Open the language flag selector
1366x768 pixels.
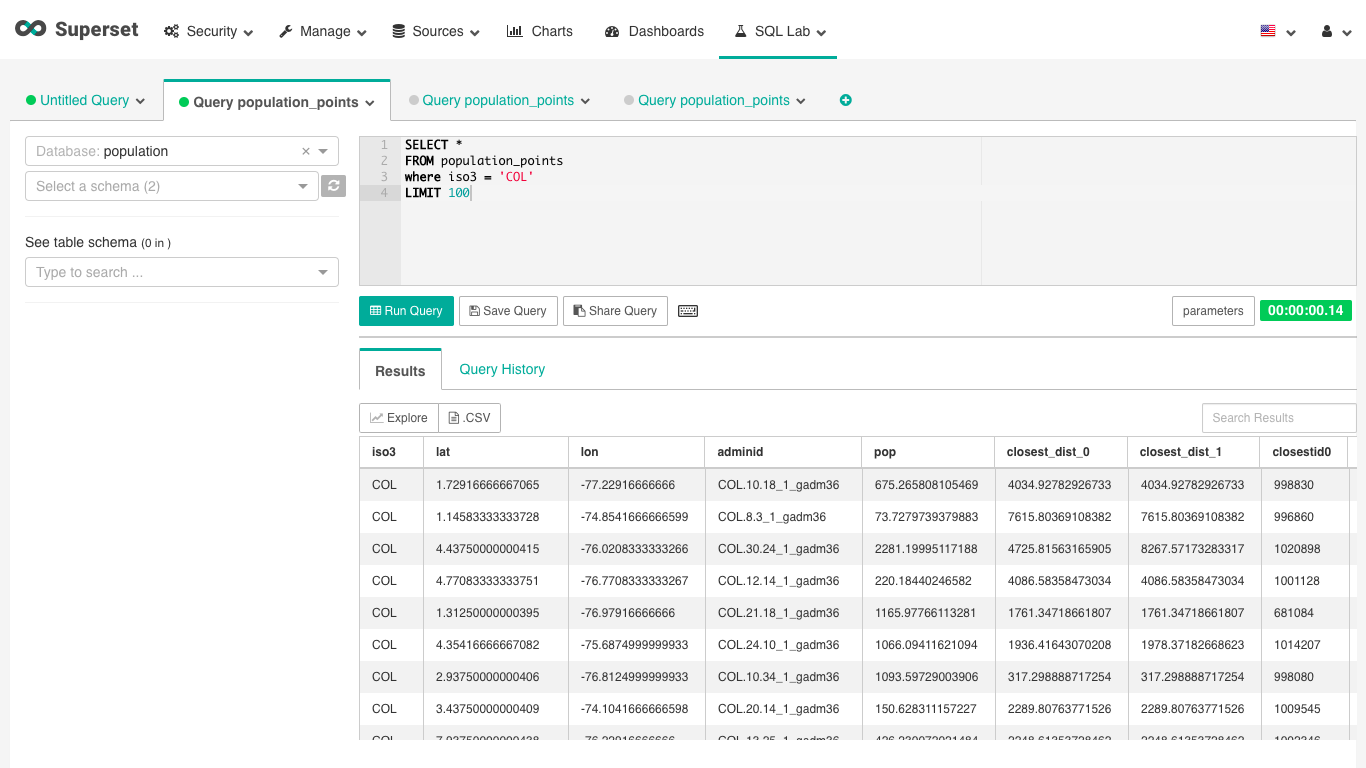click(1277, 31)
